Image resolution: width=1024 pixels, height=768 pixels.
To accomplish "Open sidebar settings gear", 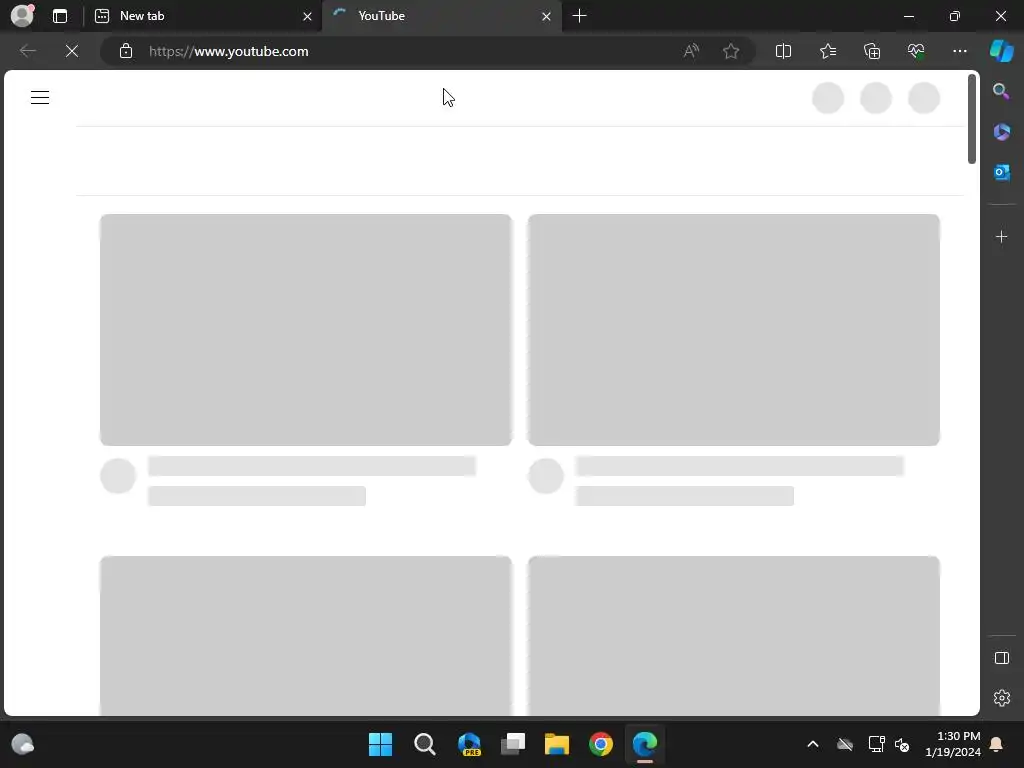I will point(1002,697).
